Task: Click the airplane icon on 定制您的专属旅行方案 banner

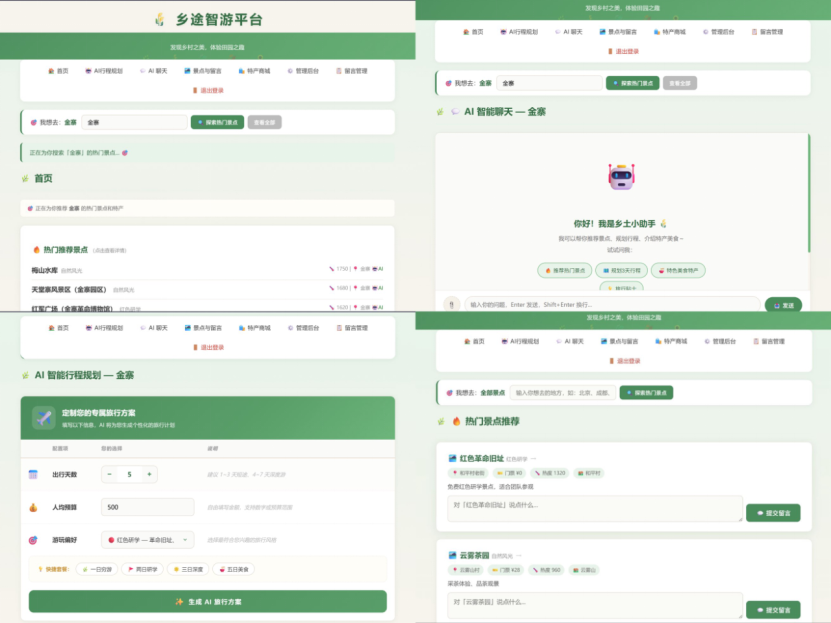Action: click(44, 417)
